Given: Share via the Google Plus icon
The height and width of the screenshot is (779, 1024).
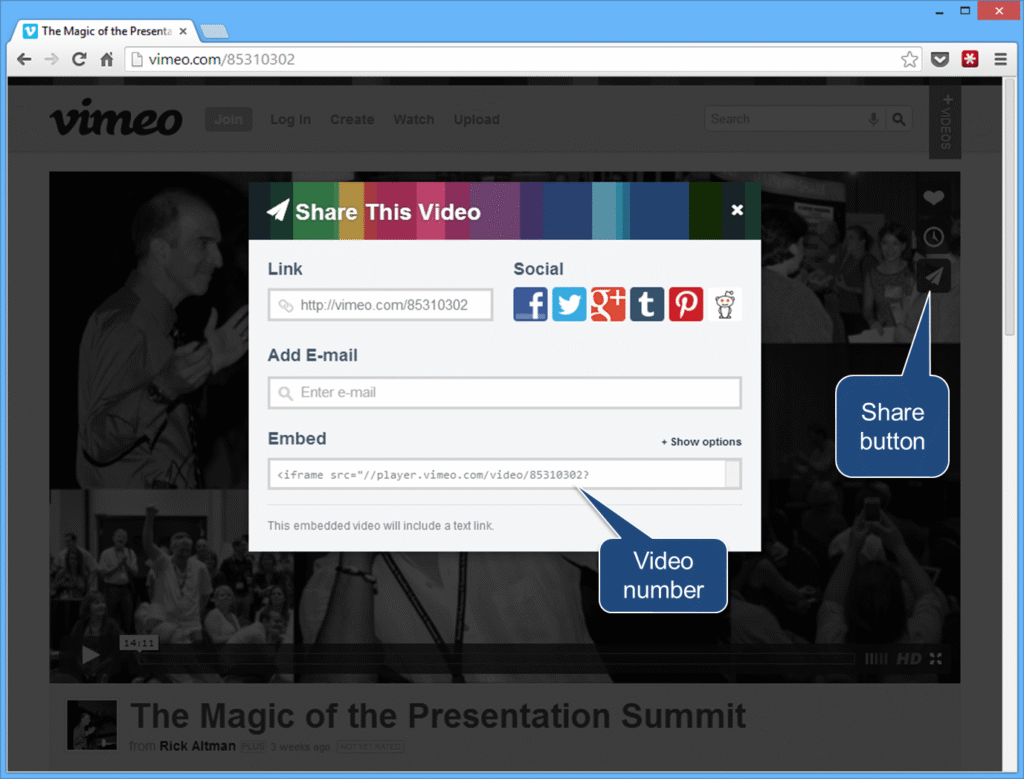Looking at the screenshot, I should (608, 304).
